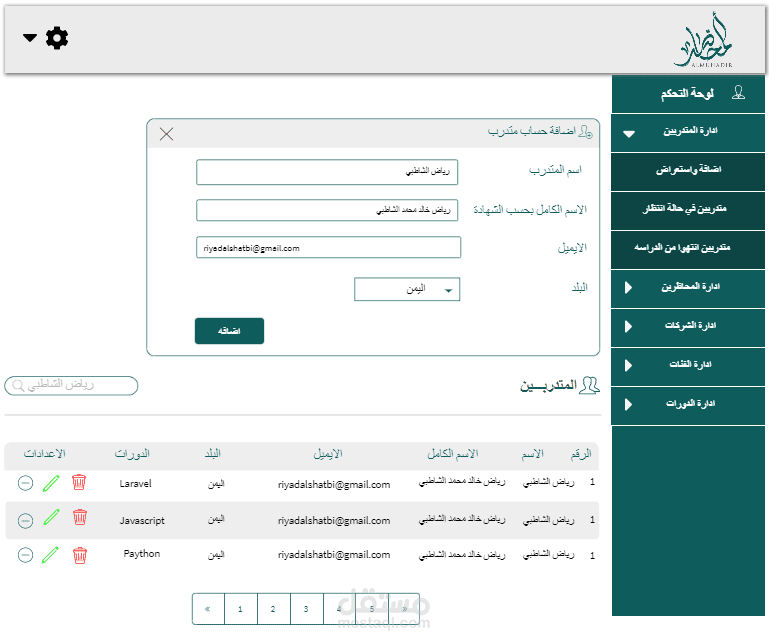Open متدربين في حالة انتظار submenu item
Viewport: 769px width, 644px height.
coord(688,211)
